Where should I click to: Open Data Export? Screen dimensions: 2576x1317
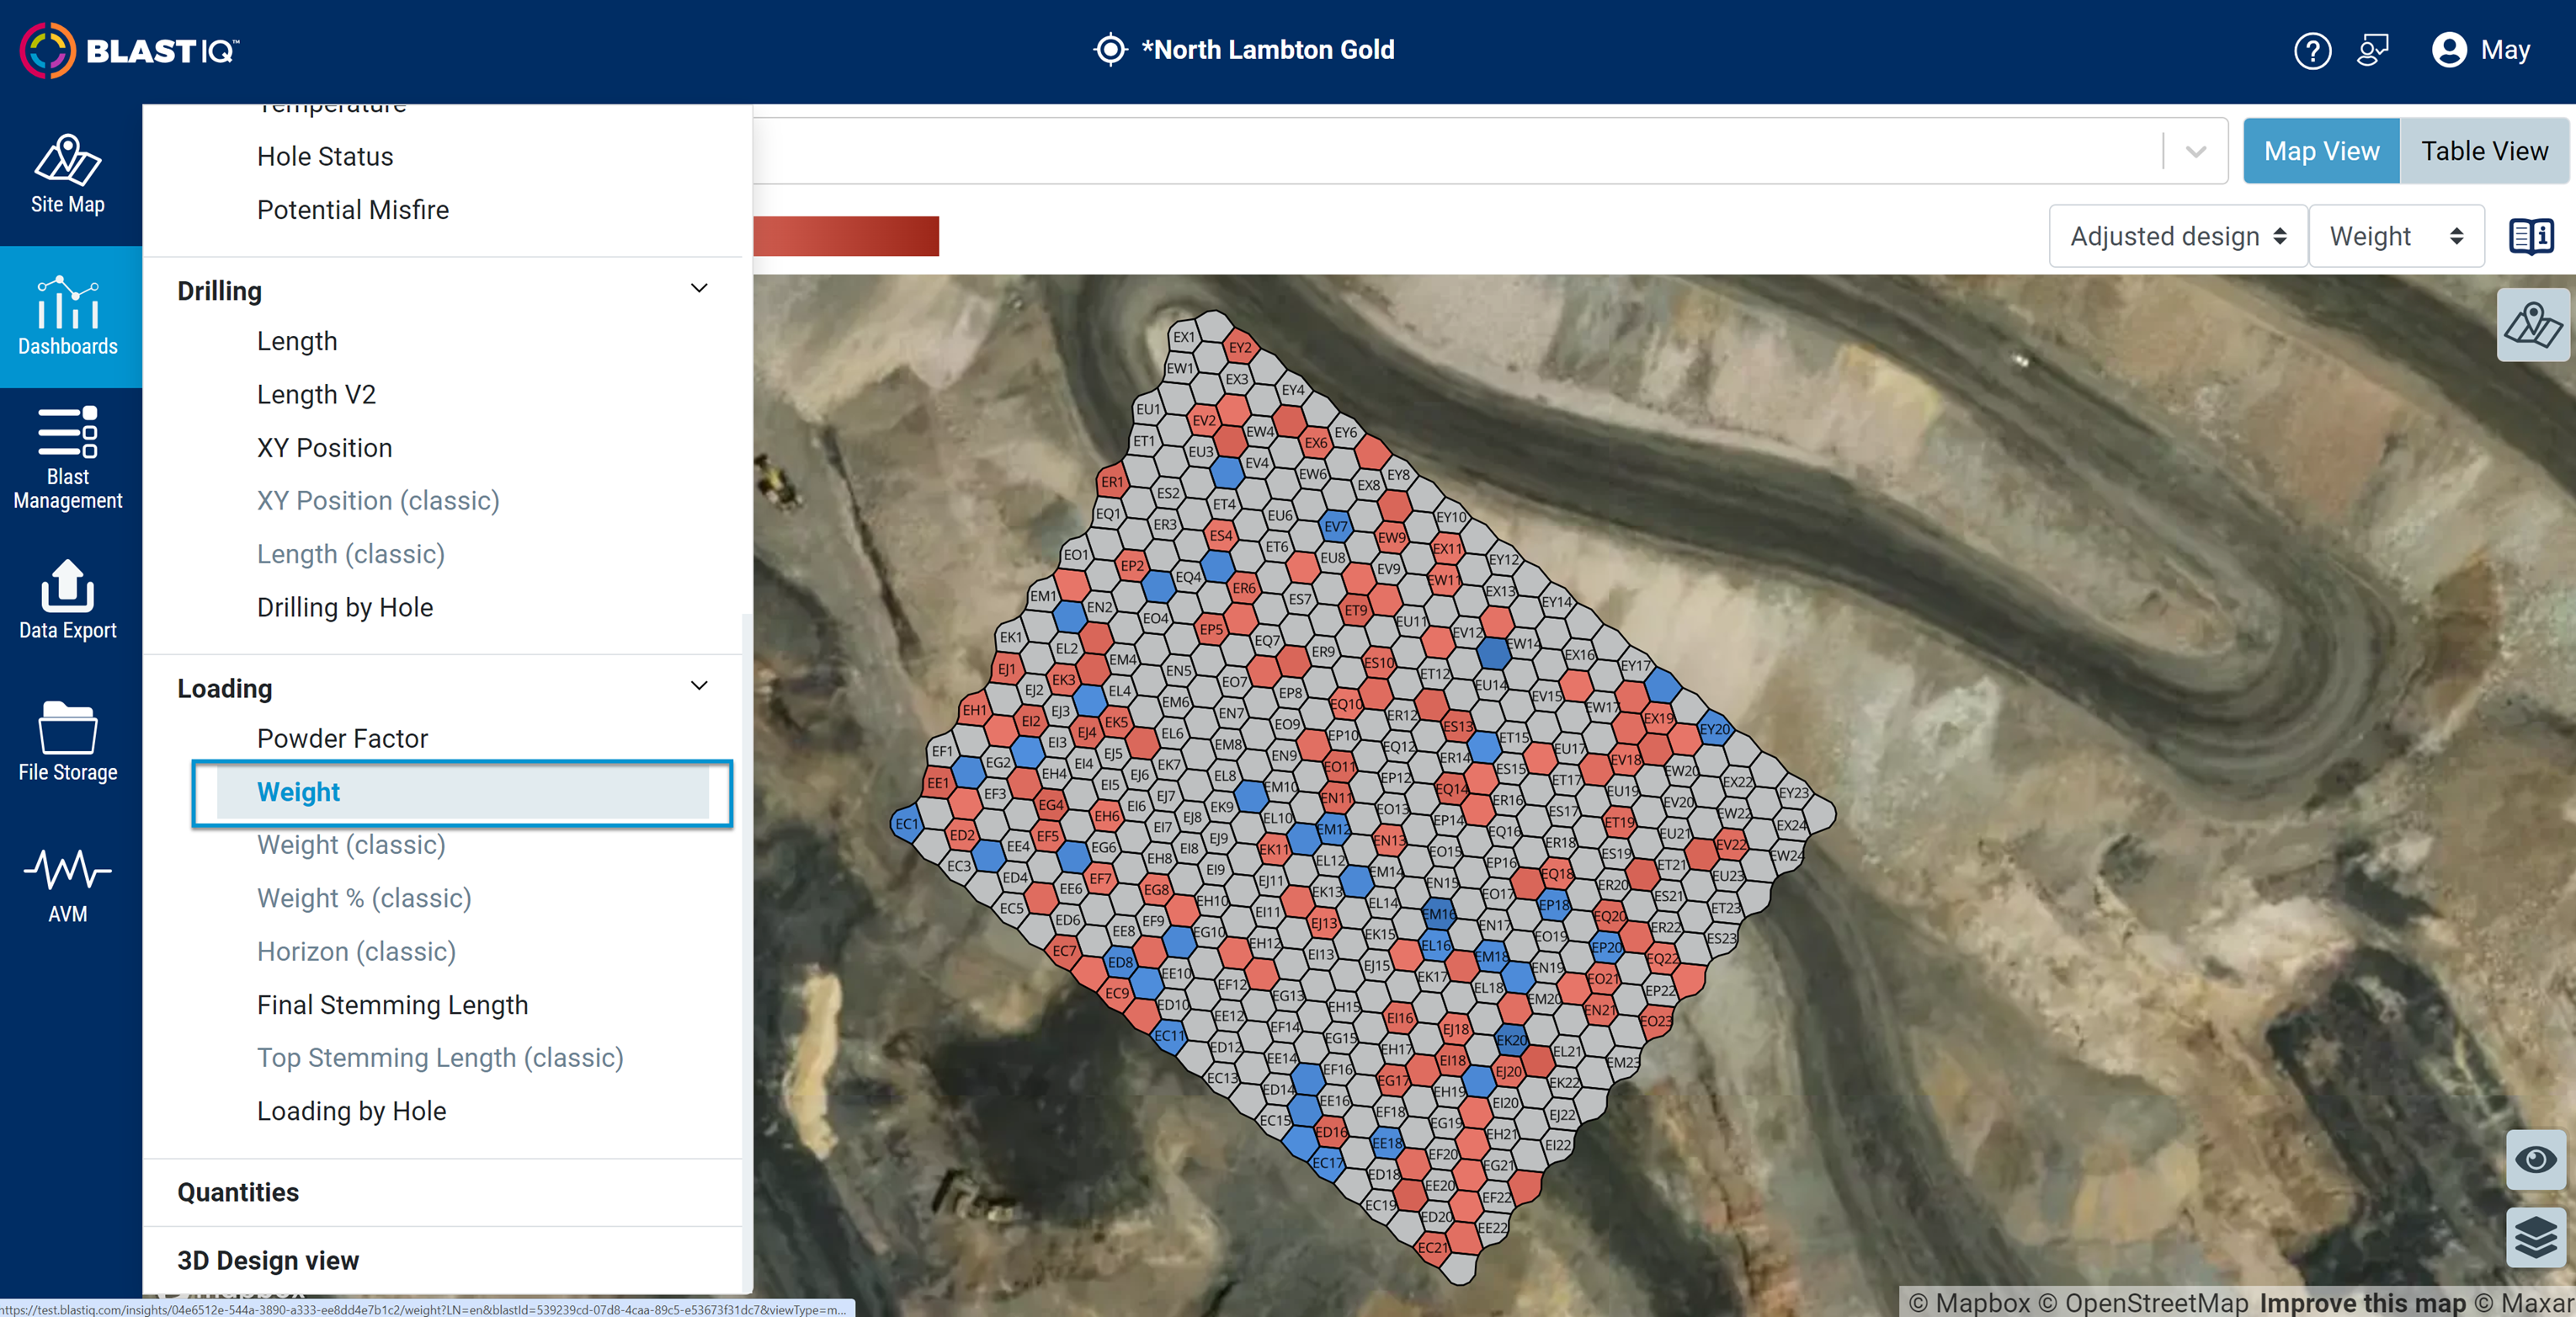tap(68, 600)
